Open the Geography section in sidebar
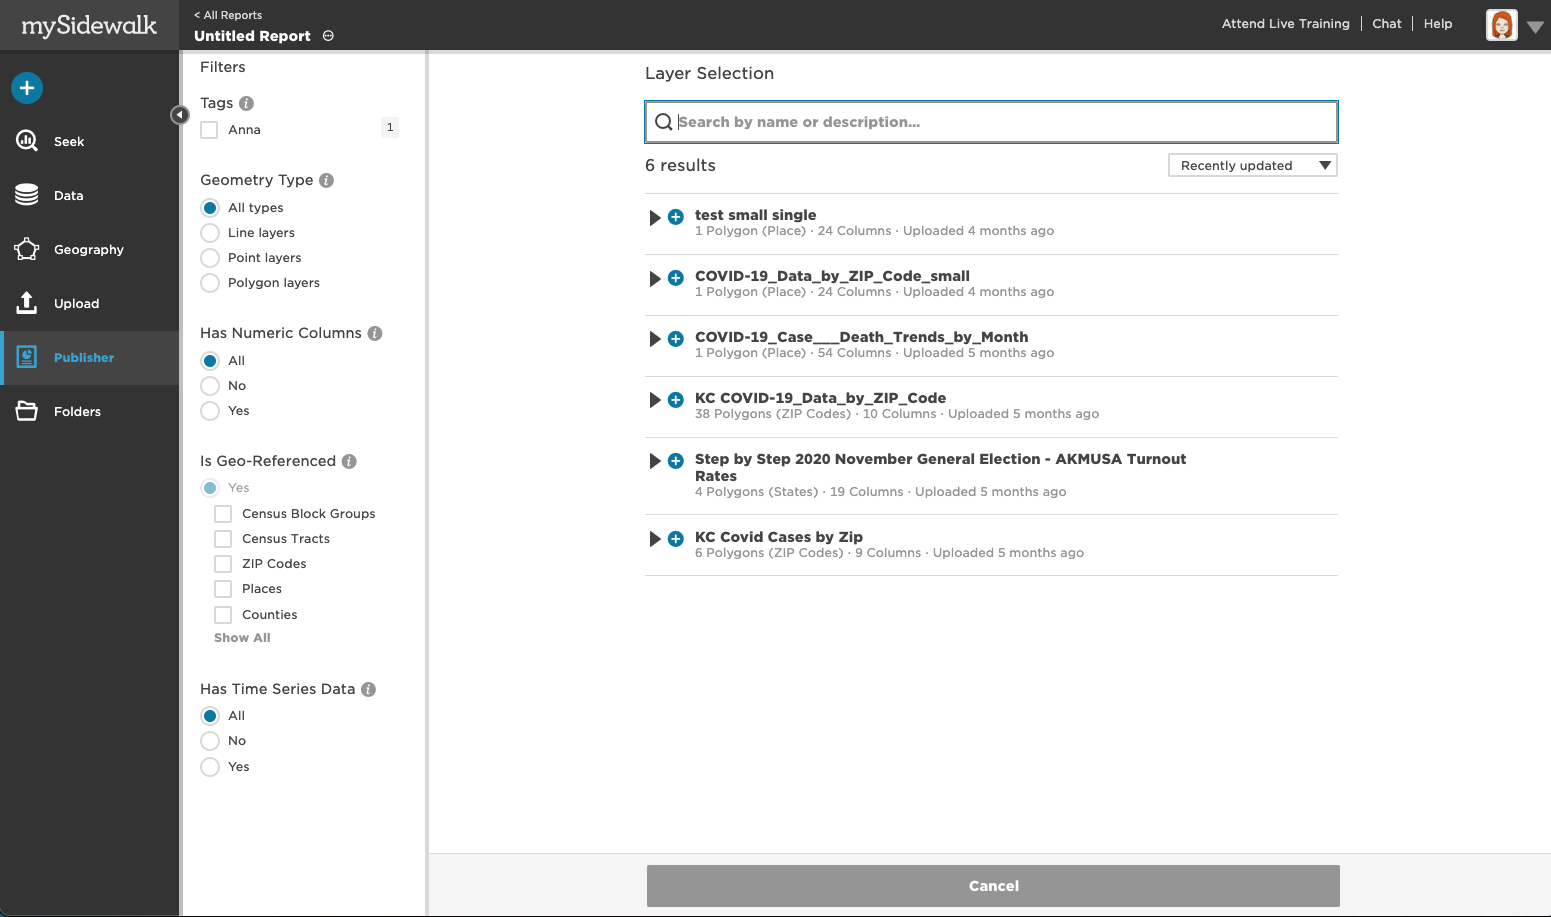This screenshot has height=917, width=1551. tap(88, 250)
